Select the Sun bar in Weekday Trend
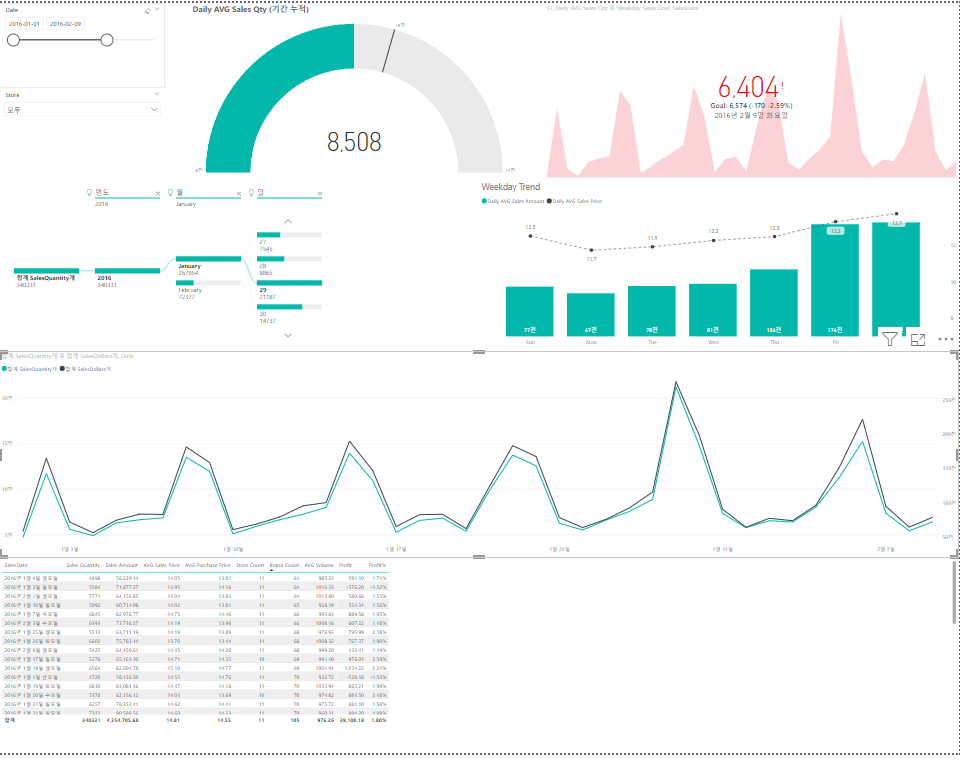Screen dimensions: 960x761 click(530, 311)
